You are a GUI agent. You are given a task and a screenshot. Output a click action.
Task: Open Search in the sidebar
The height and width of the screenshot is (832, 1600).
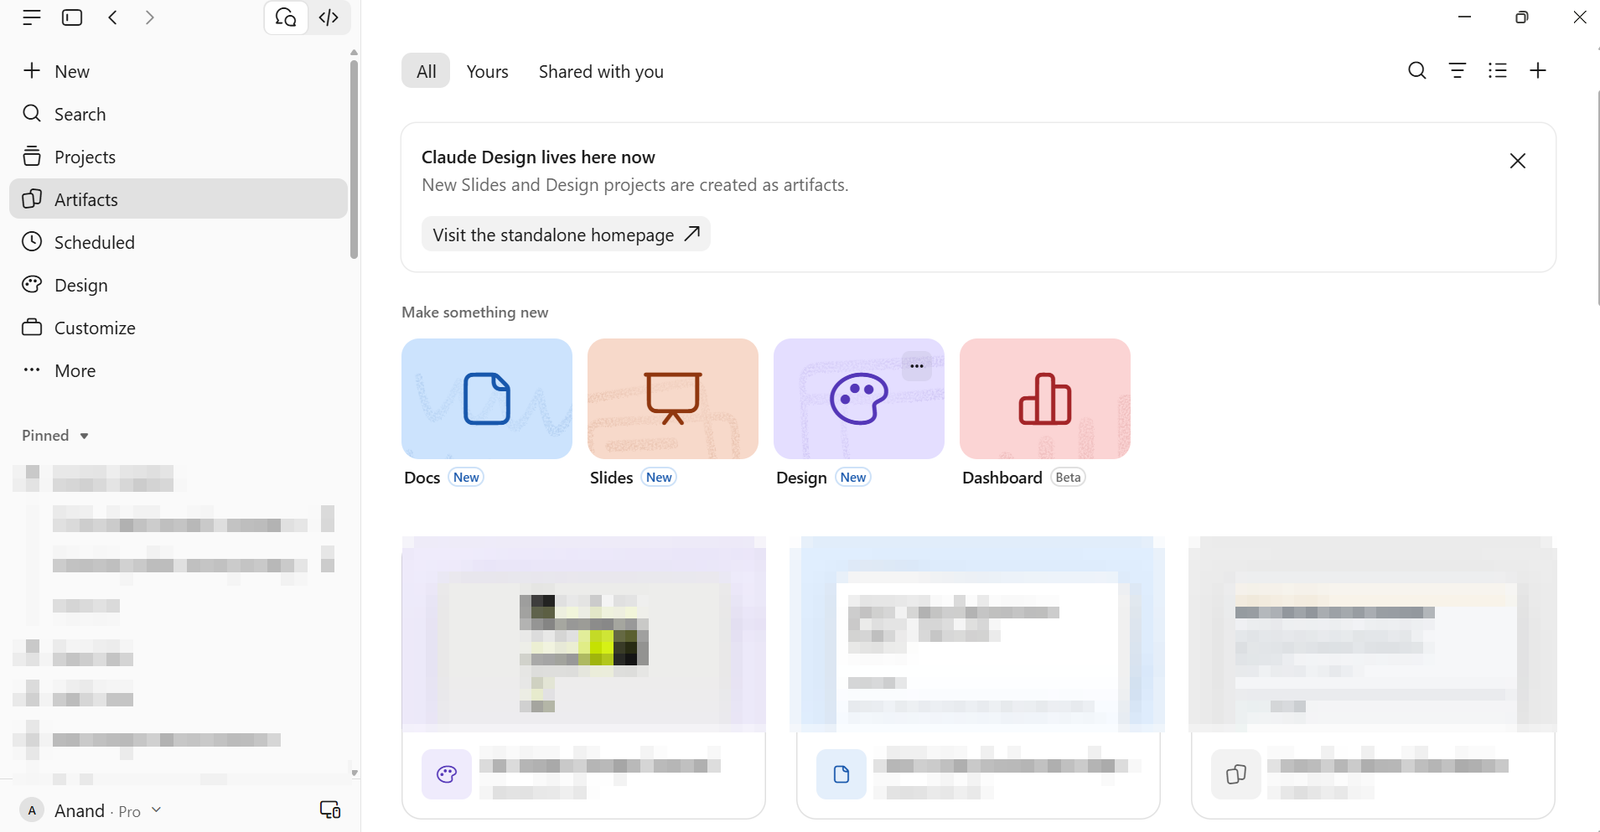(179, 114)
